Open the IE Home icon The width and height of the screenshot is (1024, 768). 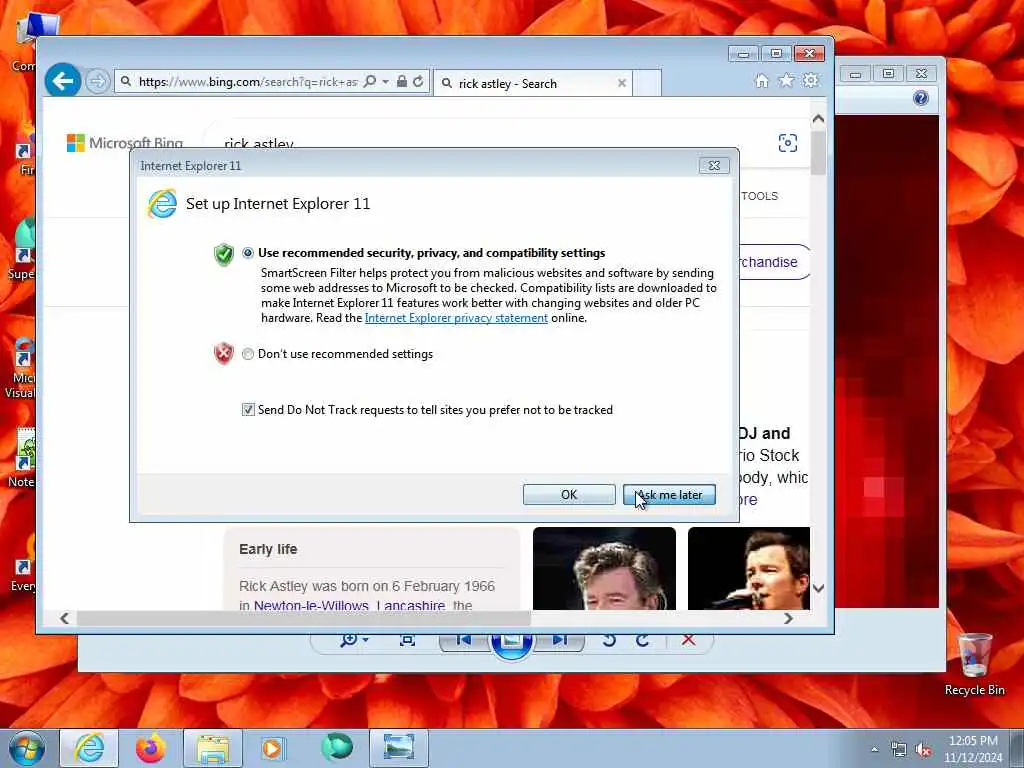tap(761, 80)
